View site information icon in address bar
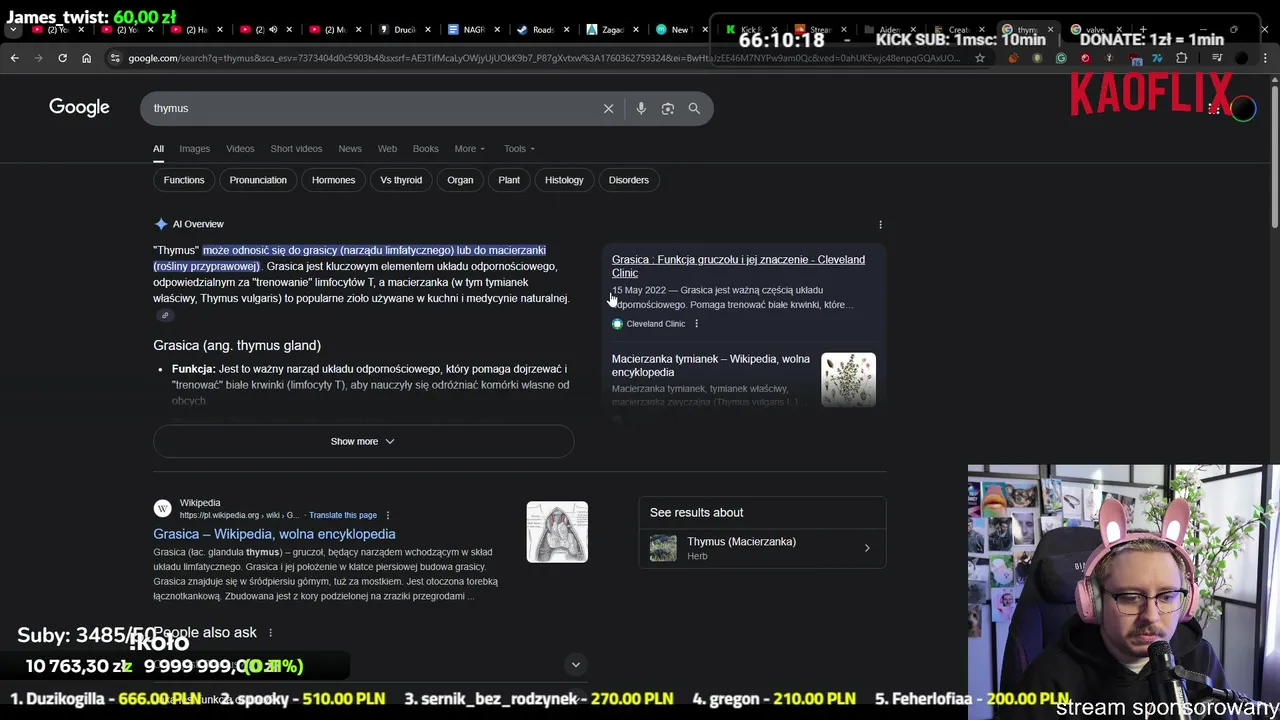1280x720 pixels. 116,58
